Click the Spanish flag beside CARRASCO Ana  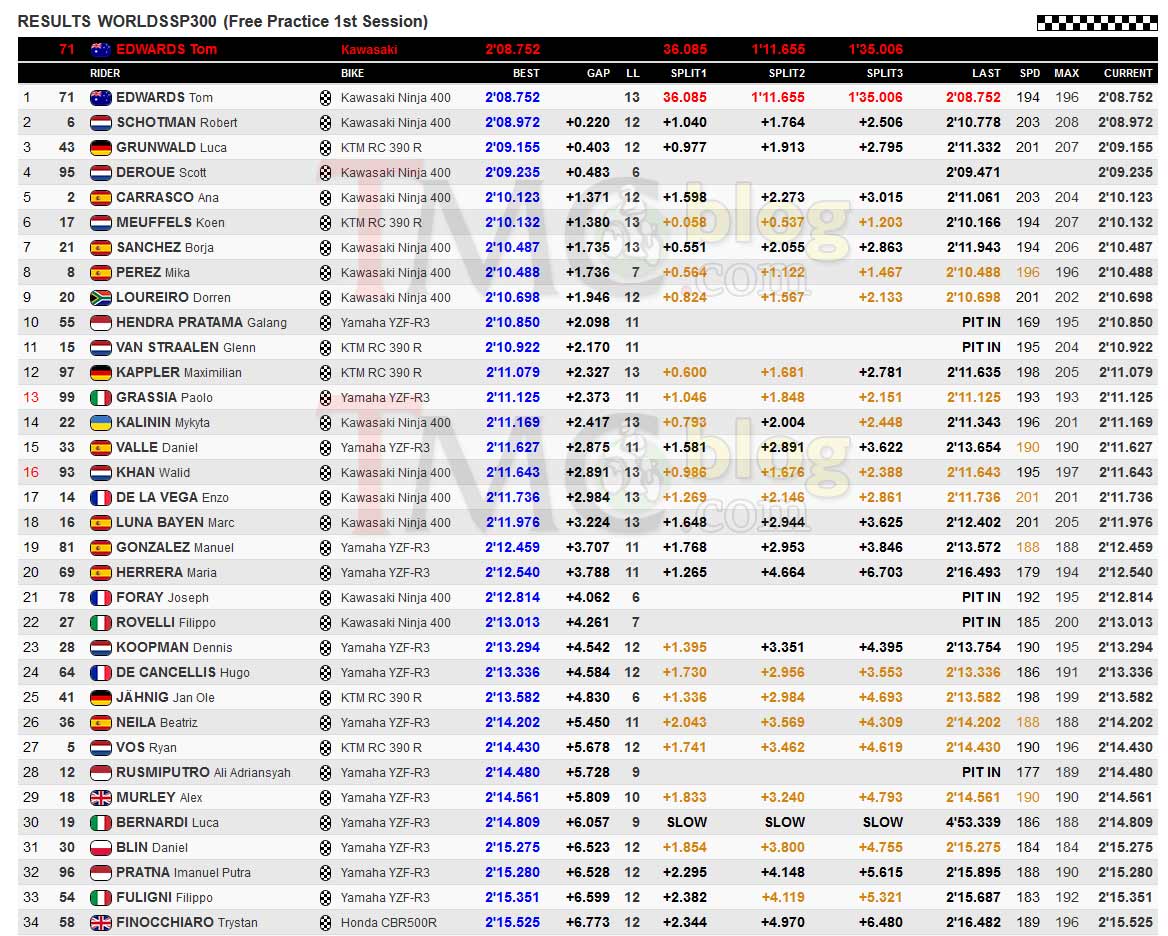(101, 197)
